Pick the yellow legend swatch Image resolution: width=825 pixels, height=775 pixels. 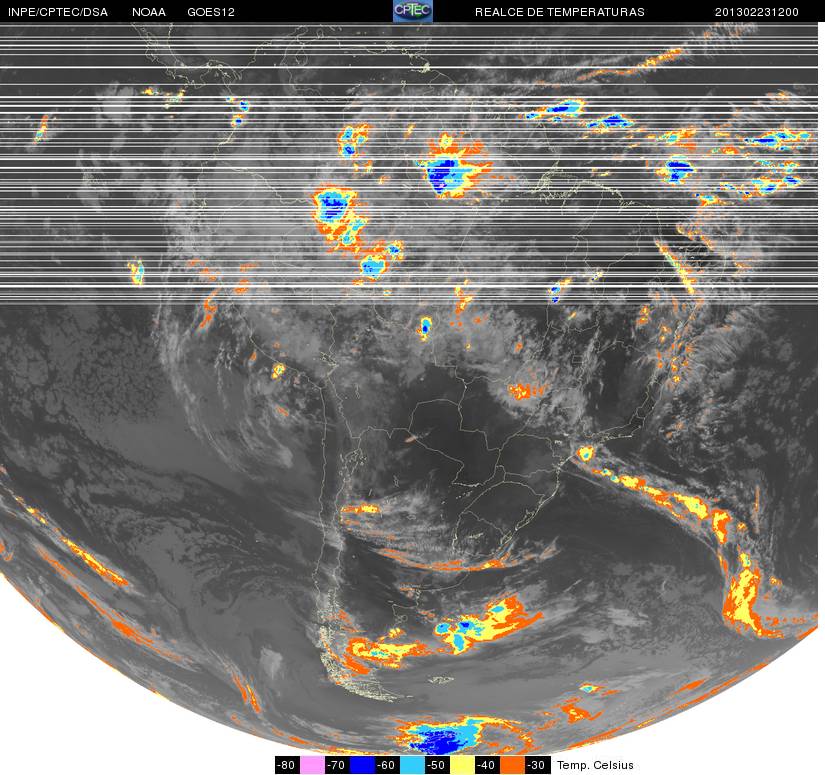point(462,765)
